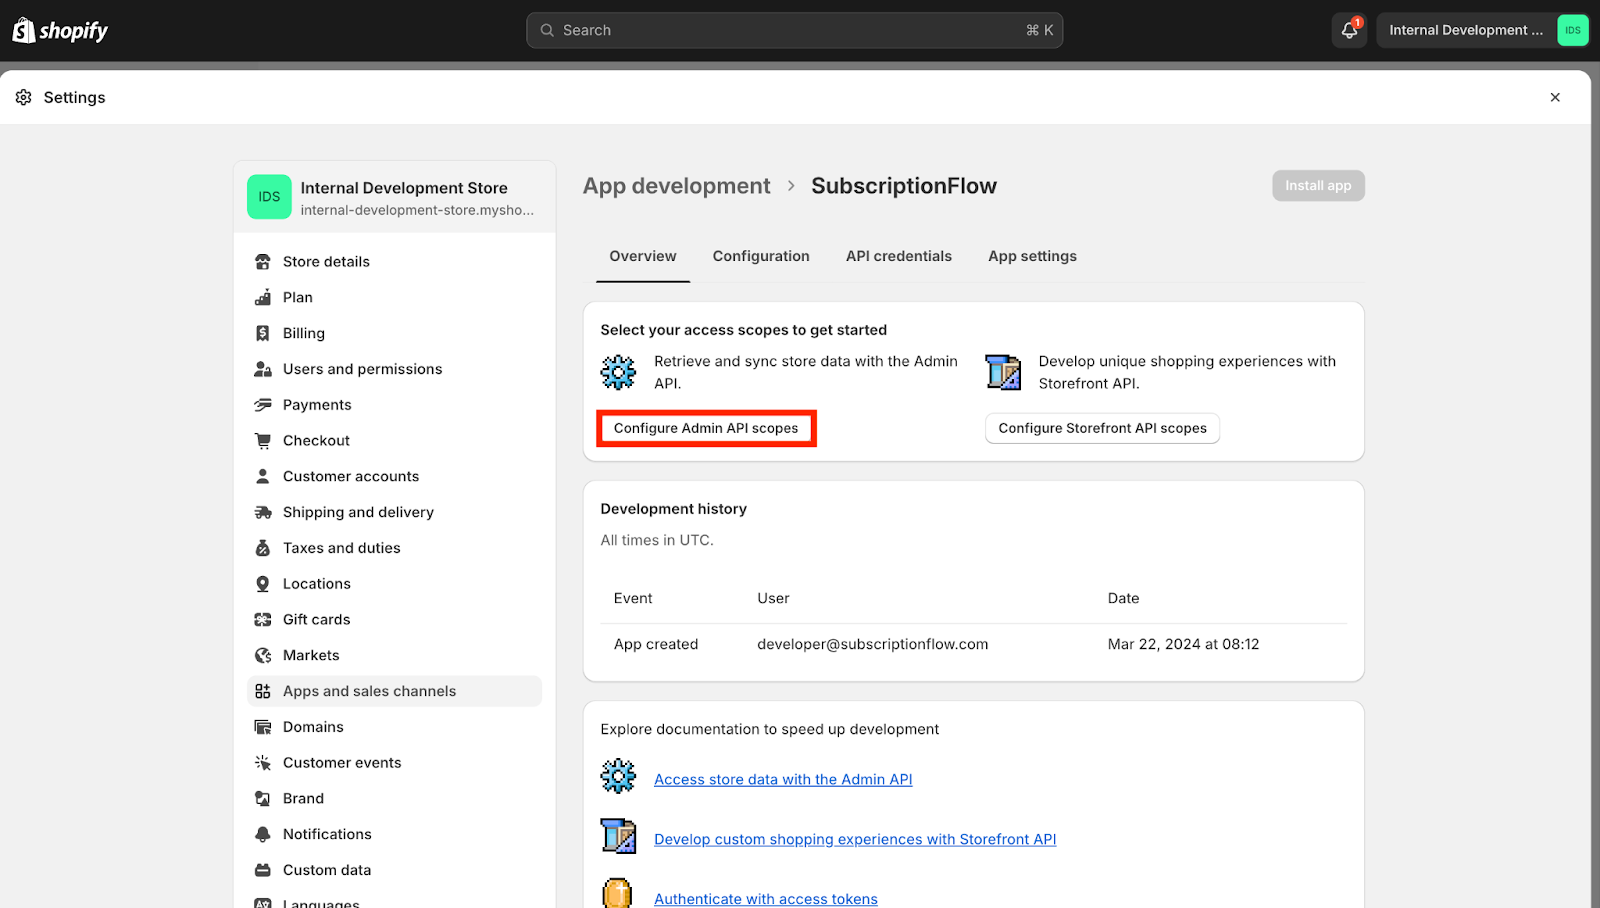Click the Checkout cart icon
The height and width of the screenshot is (908, 1600).
pyautogui.click(x=263, y=440)
